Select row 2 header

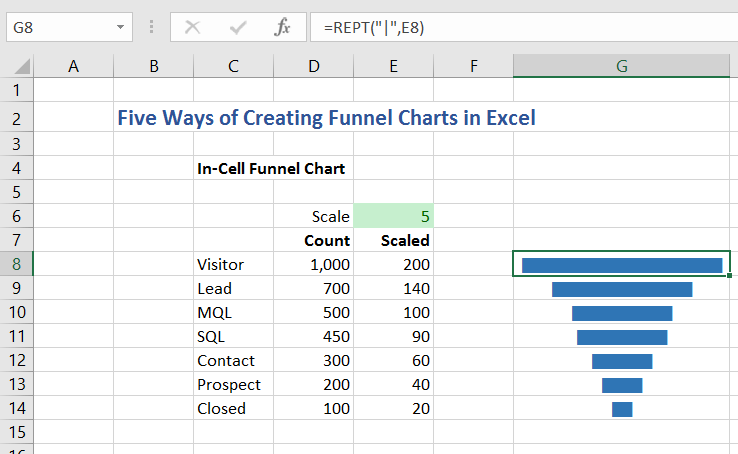tap(16, 118)
